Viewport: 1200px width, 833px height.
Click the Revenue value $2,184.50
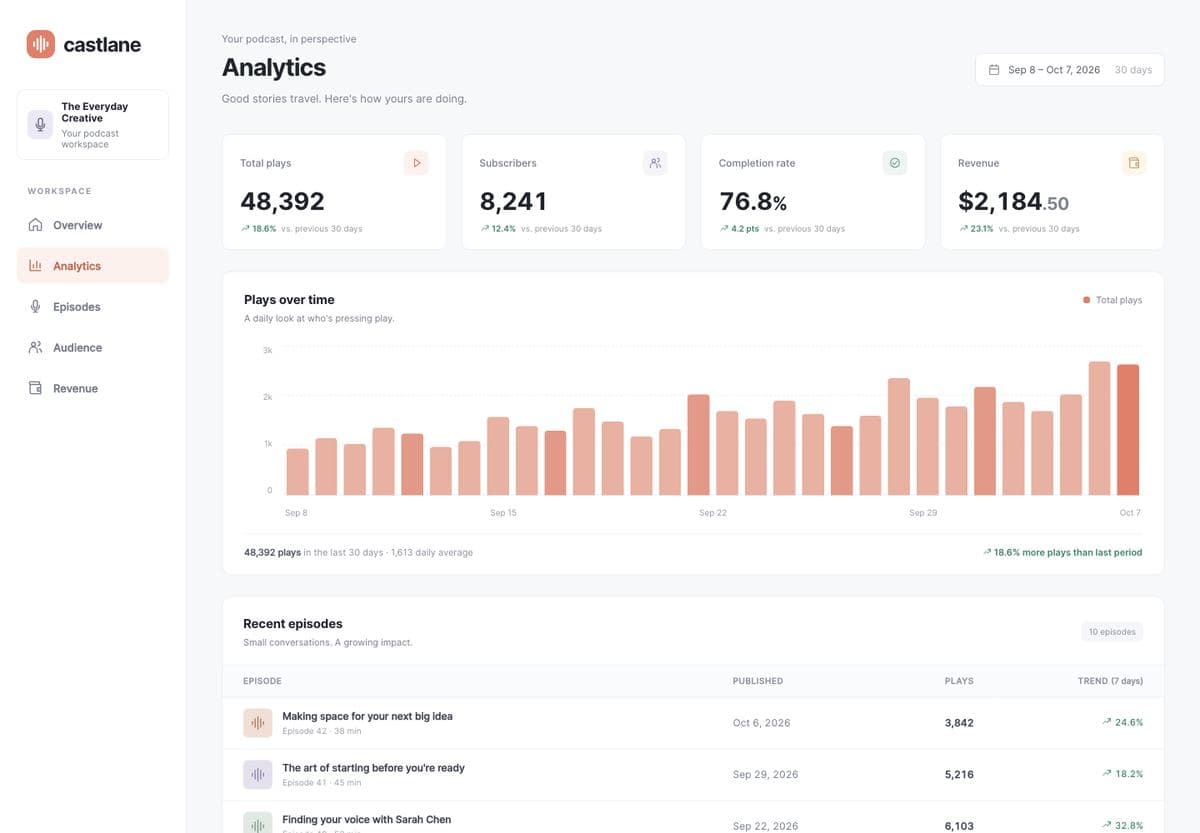1013,201
